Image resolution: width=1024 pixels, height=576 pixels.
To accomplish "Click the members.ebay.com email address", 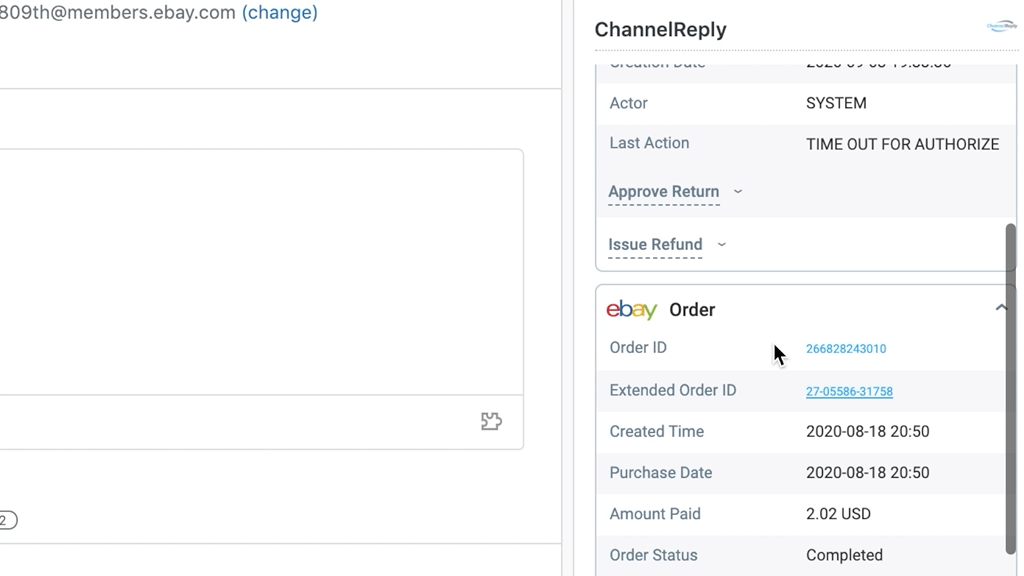I will click(118, 12).
